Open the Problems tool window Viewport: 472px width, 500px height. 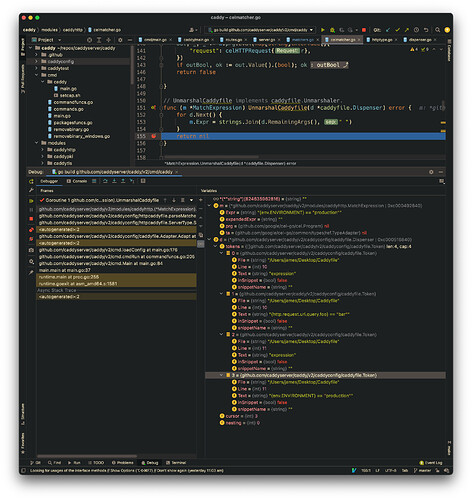pyautogui.click(x=122, y=463)
